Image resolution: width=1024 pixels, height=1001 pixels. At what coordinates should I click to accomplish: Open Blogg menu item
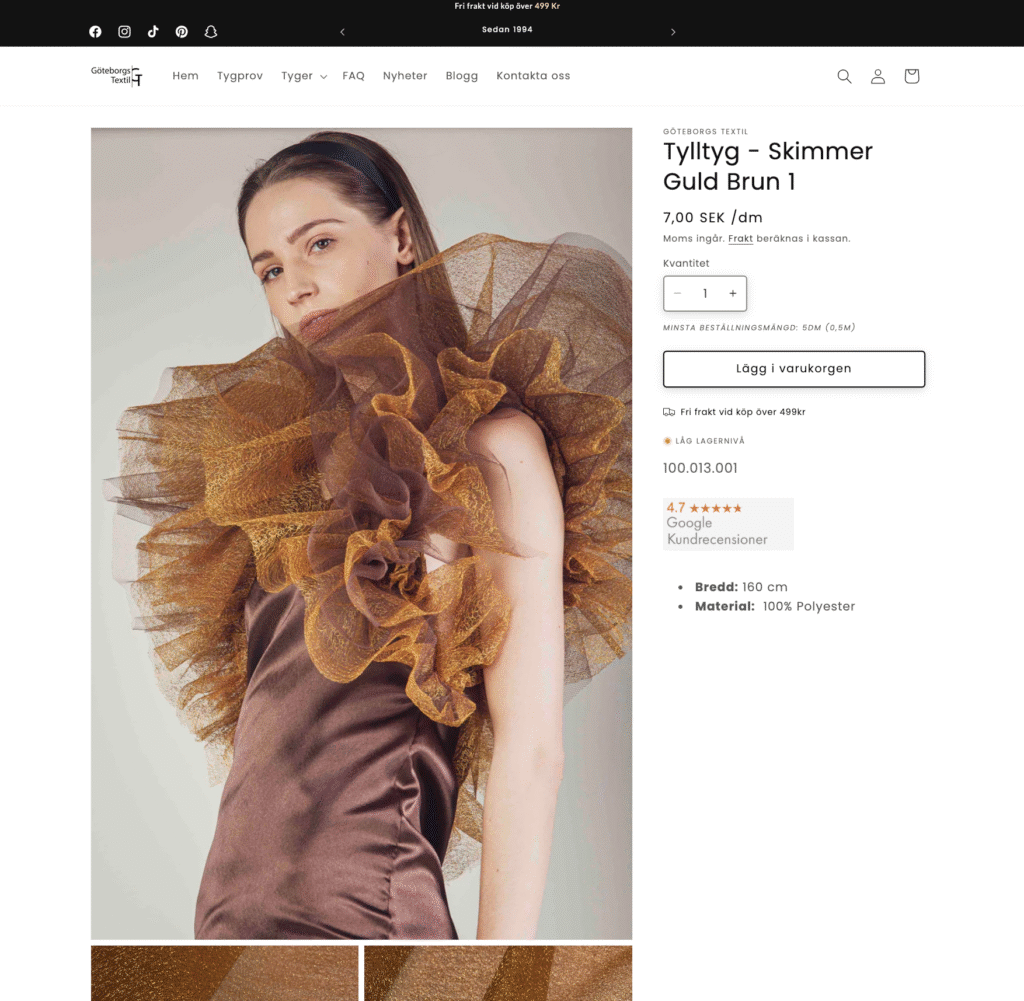(462, 76)
